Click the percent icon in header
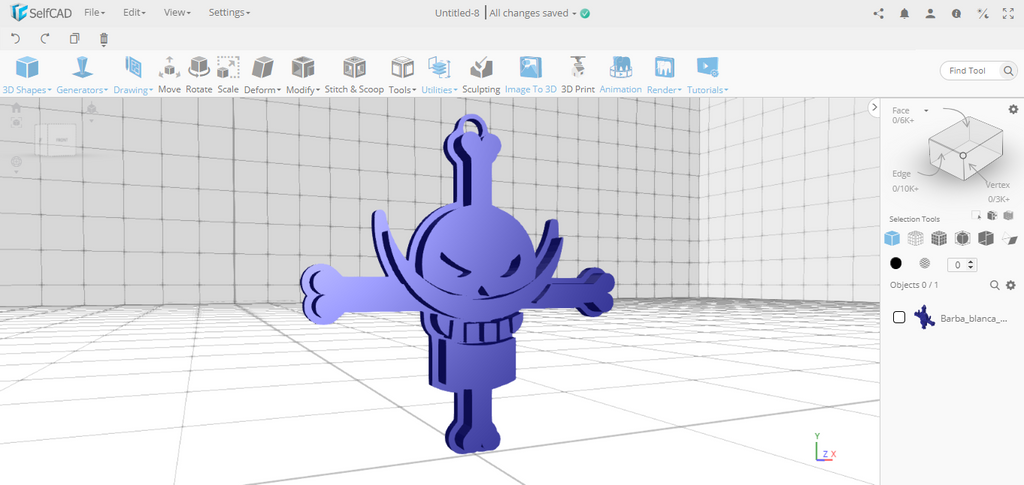This screenshot has height=485, width=1024. [x=982, y=13]
